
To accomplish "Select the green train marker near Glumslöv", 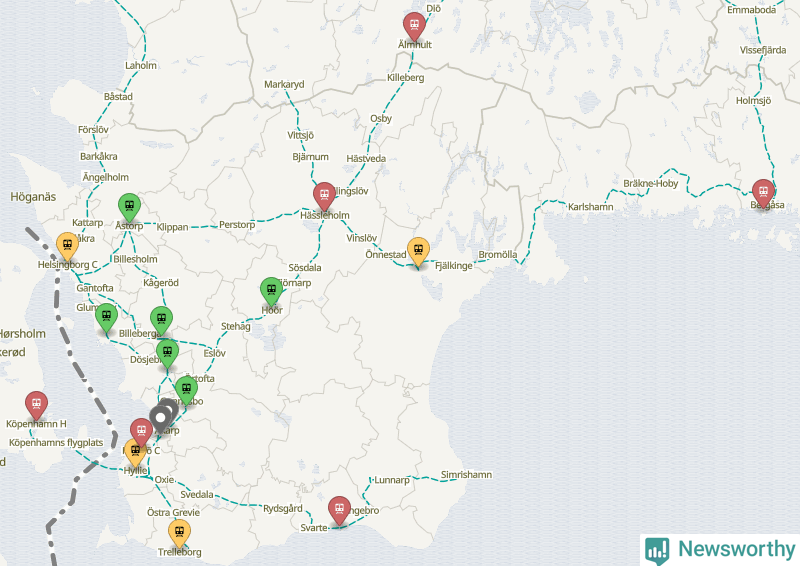I will pyautogui.click(x=106, y=317).
